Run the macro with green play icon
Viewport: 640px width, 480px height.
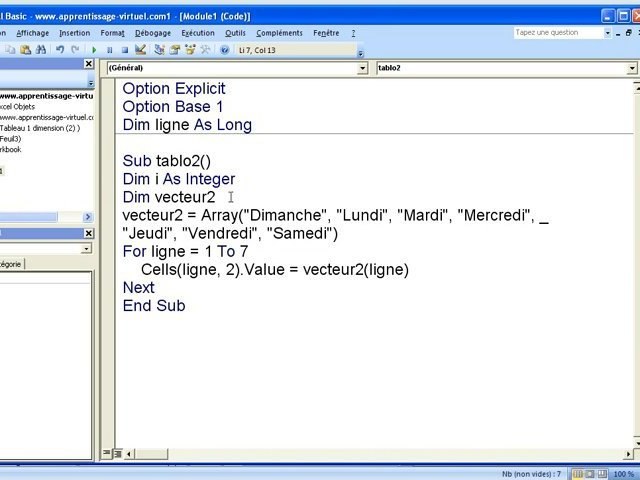(94, 50)
